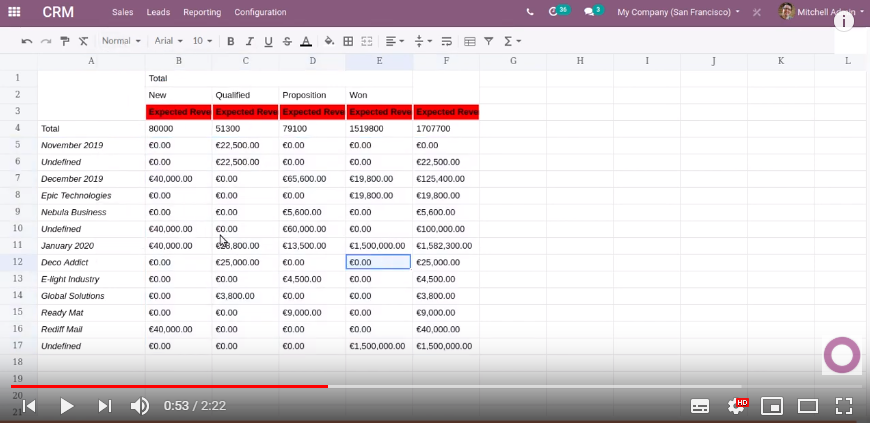Select the Deco Addict row label cell
The height and width of the screenshot is (423, 870).
pos(91,262)
